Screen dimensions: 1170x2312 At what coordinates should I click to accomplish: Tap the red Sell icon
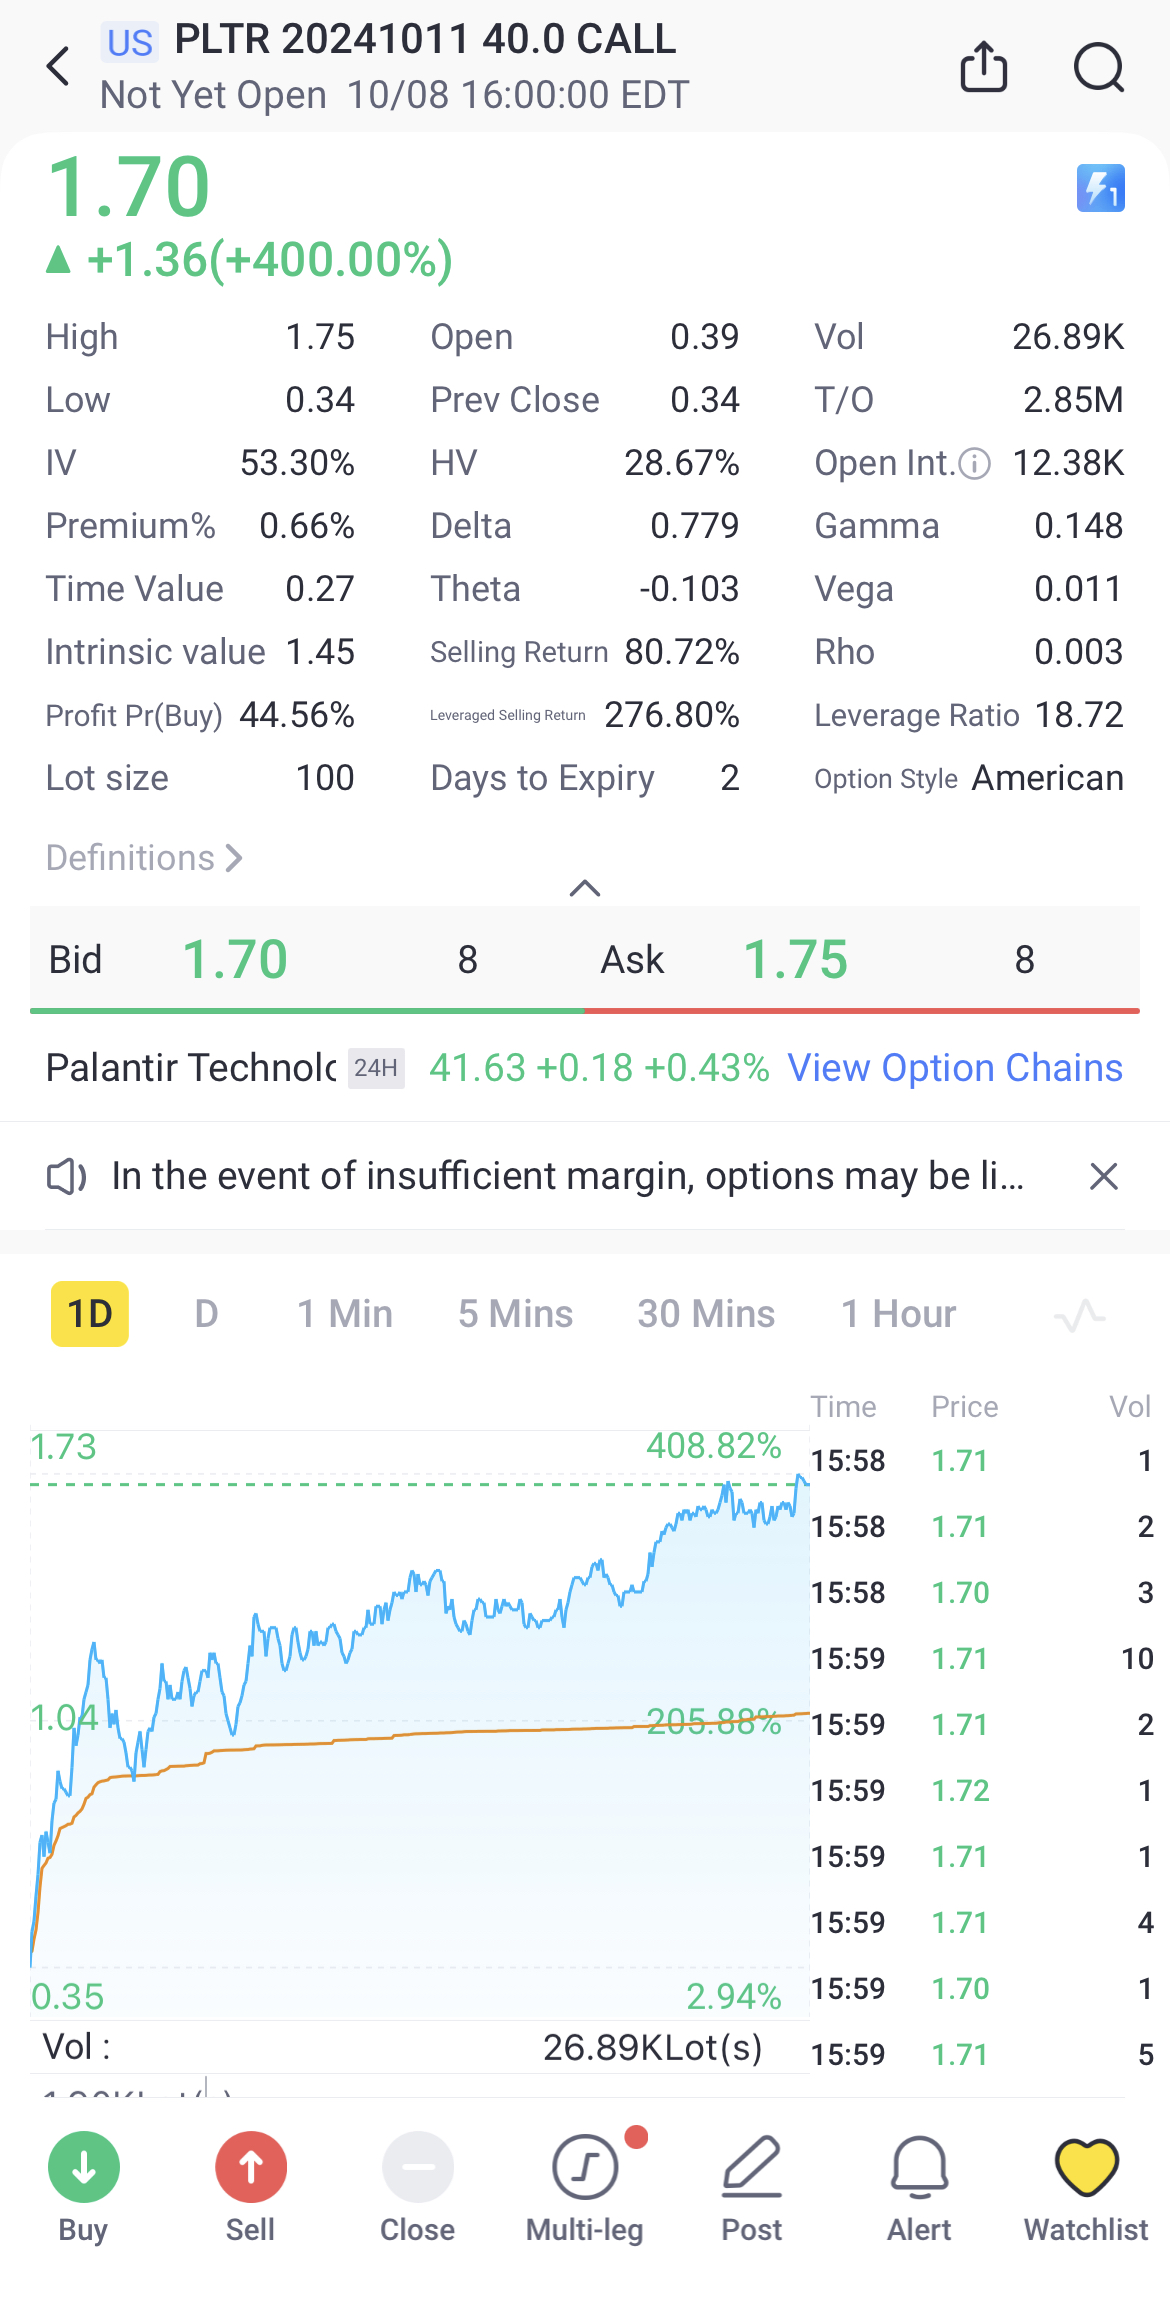point(251,2167)
